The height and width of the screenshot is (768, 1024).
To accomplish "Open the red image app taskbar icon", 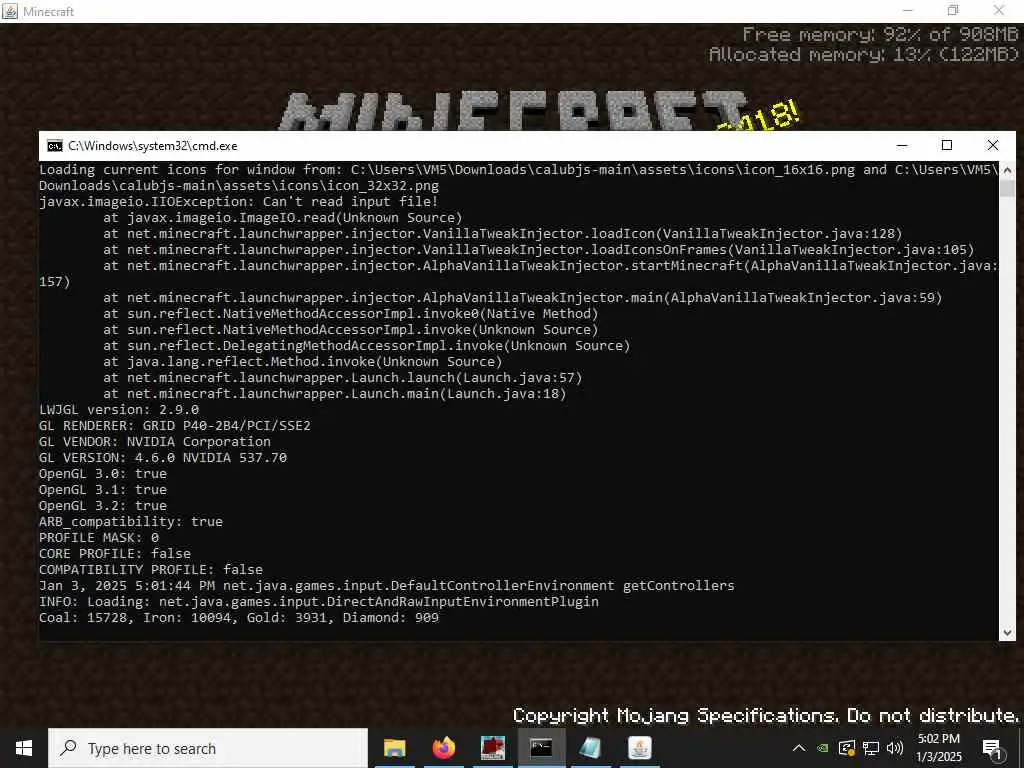I will coord(492,748).
